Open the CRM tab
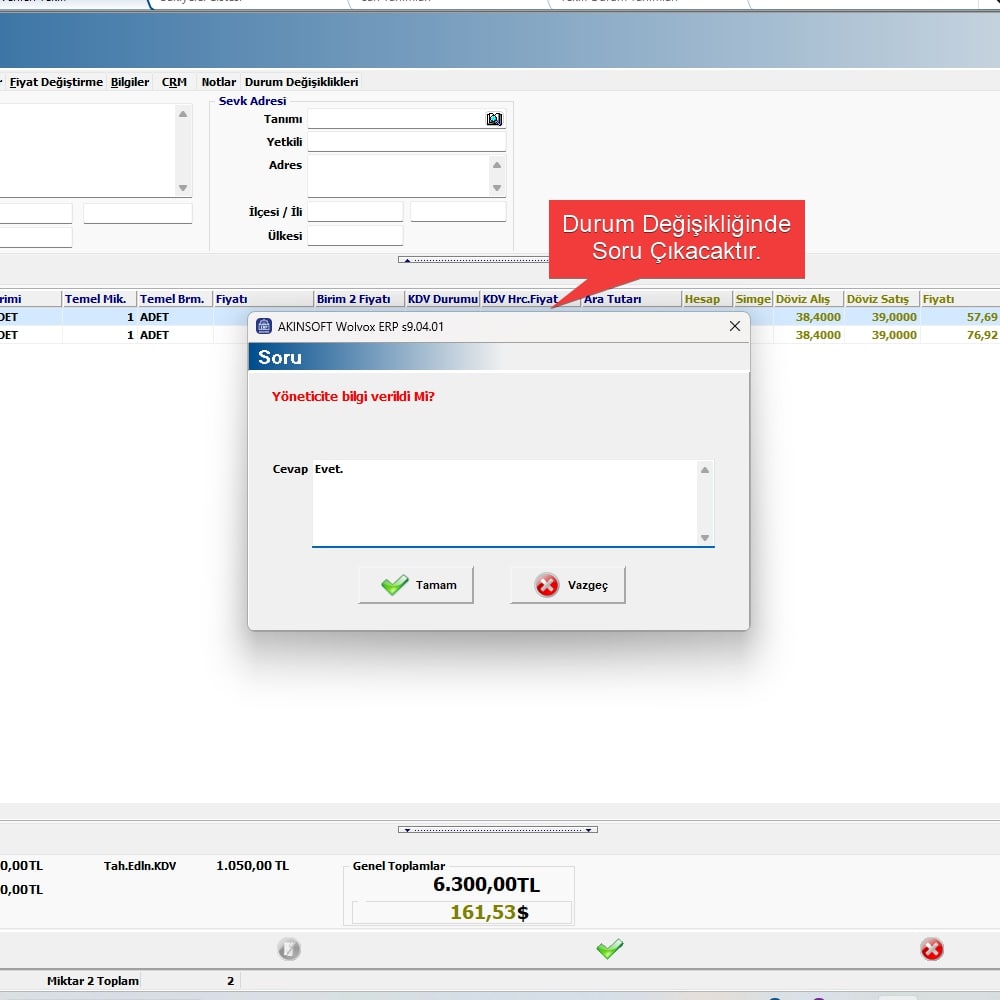 tap(174, 82)
